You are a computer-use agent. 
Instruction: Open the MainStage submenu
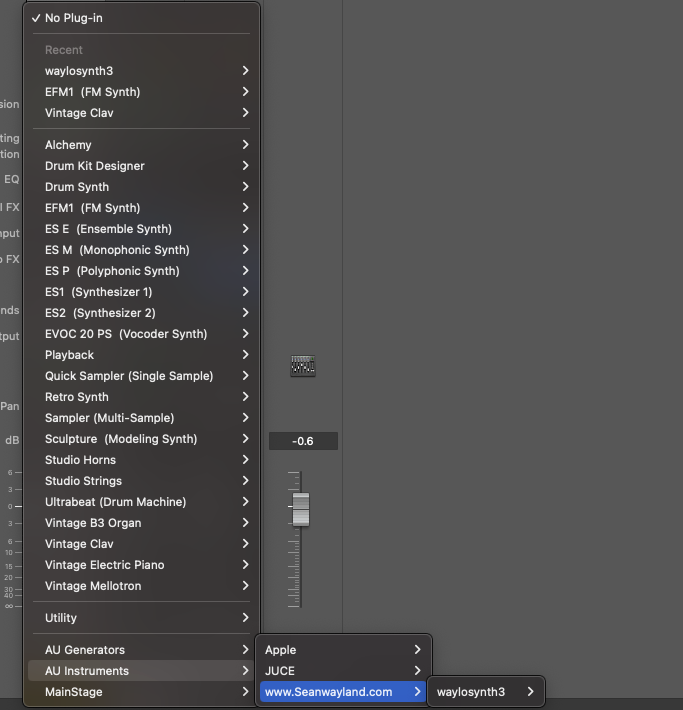point(141,692)
